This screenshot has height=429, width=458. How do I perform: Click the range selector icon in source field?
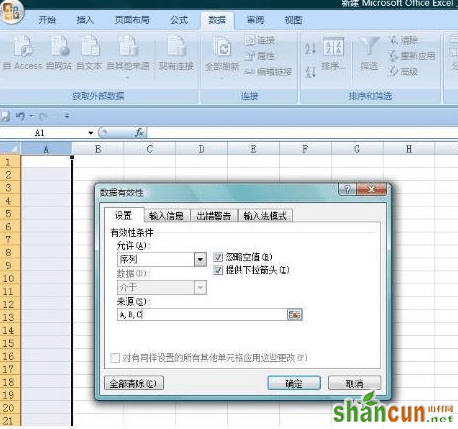(x=294, y=314)
